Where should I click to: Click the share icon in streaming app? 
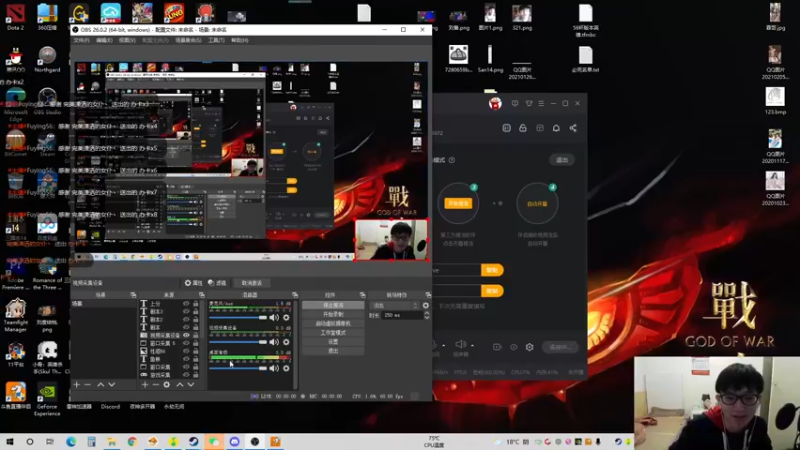pyautogui.click(x=573, y=128)
